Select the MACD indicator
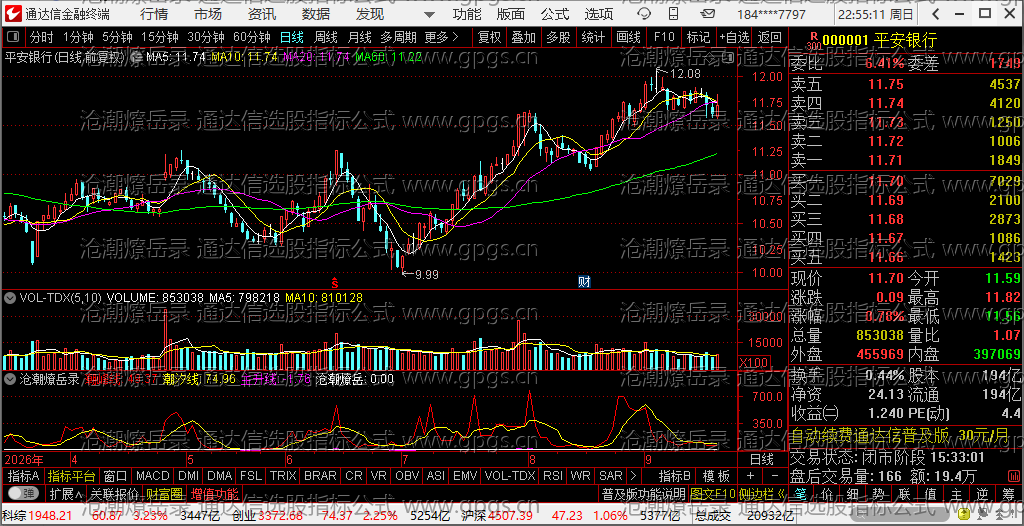Screen dimensions: 1024x526 pyautogui.click(x=153, y=476)
